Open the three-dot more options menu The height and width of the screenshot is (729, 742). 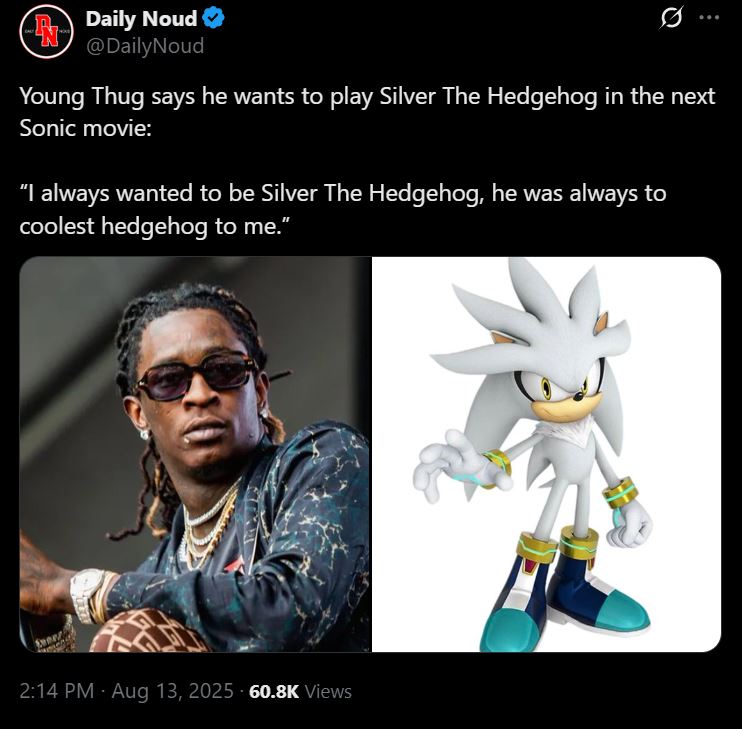click(x=709, y=18)
